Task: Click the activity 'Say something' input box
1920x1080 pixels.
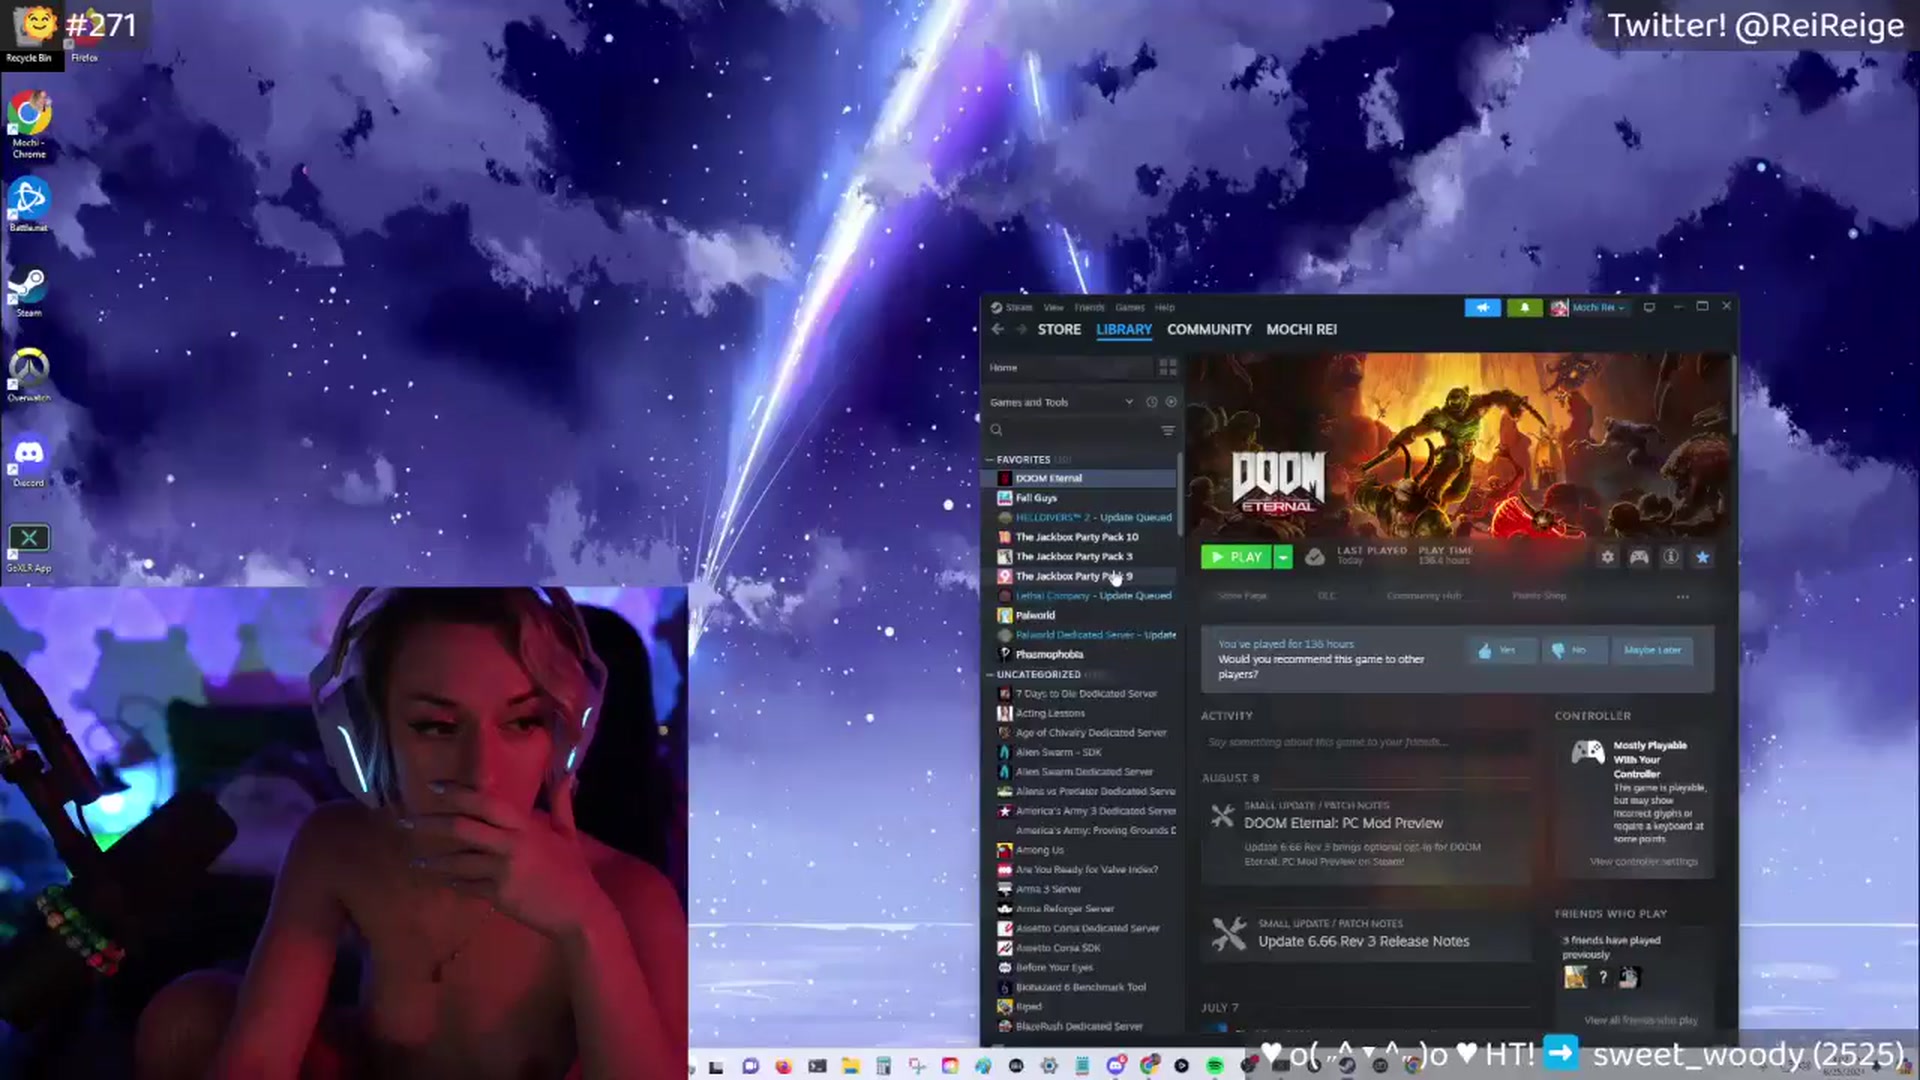Action: (x=1365, y=742)
